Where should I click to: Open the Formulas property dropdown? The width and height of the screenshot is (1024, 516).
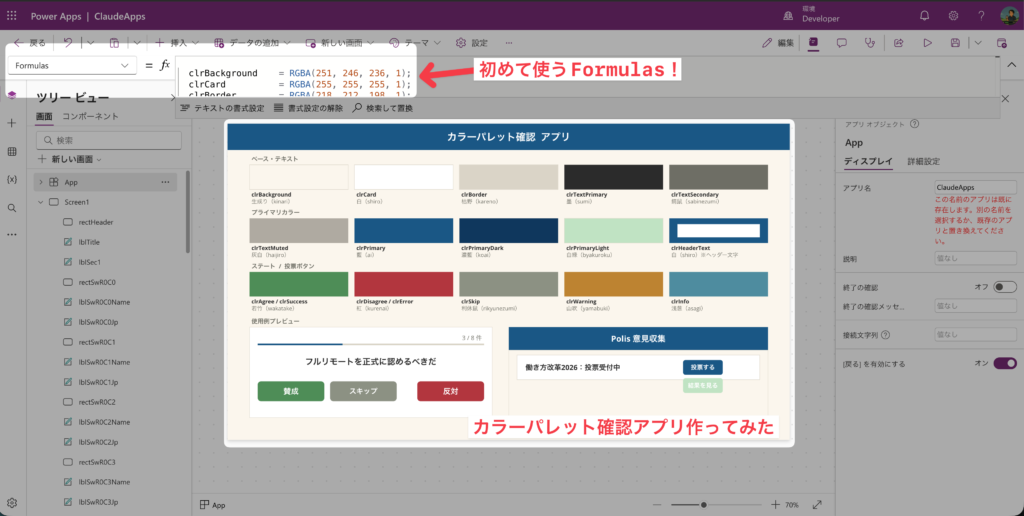pyautogui.click(x=70, y=65)
